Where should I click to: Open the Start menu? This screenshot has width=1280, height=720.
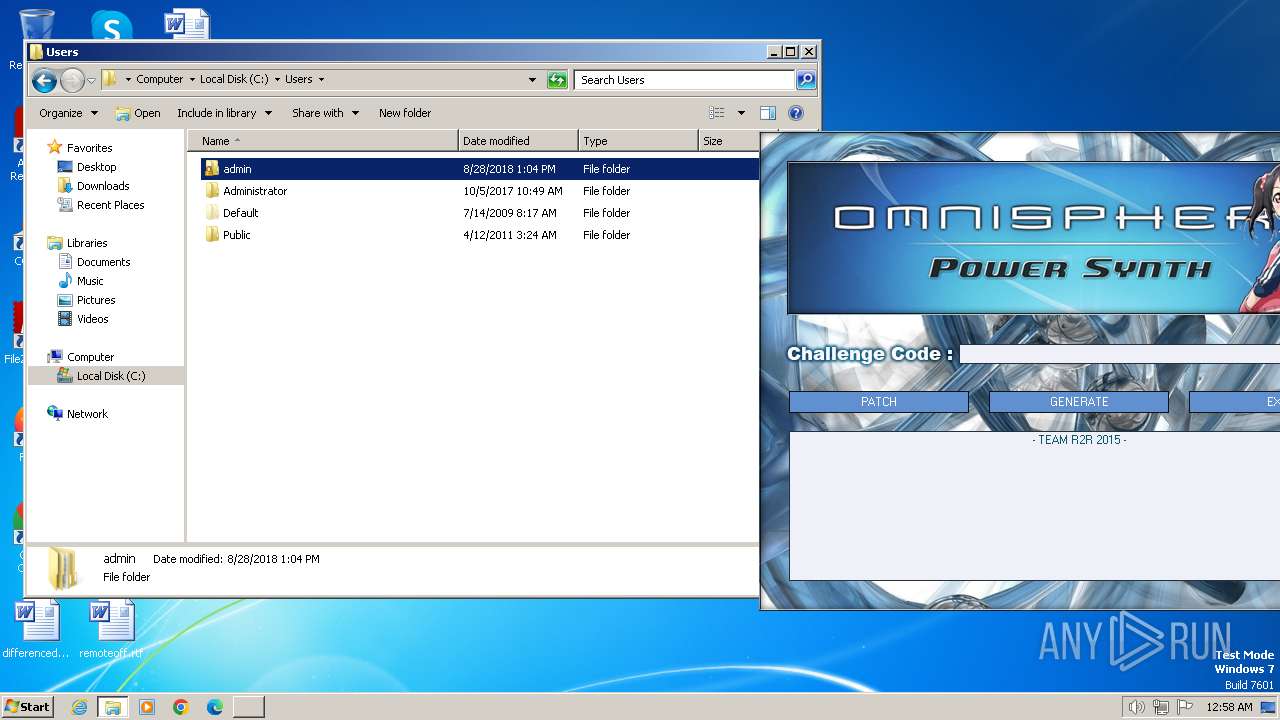[x=28, y=707]
